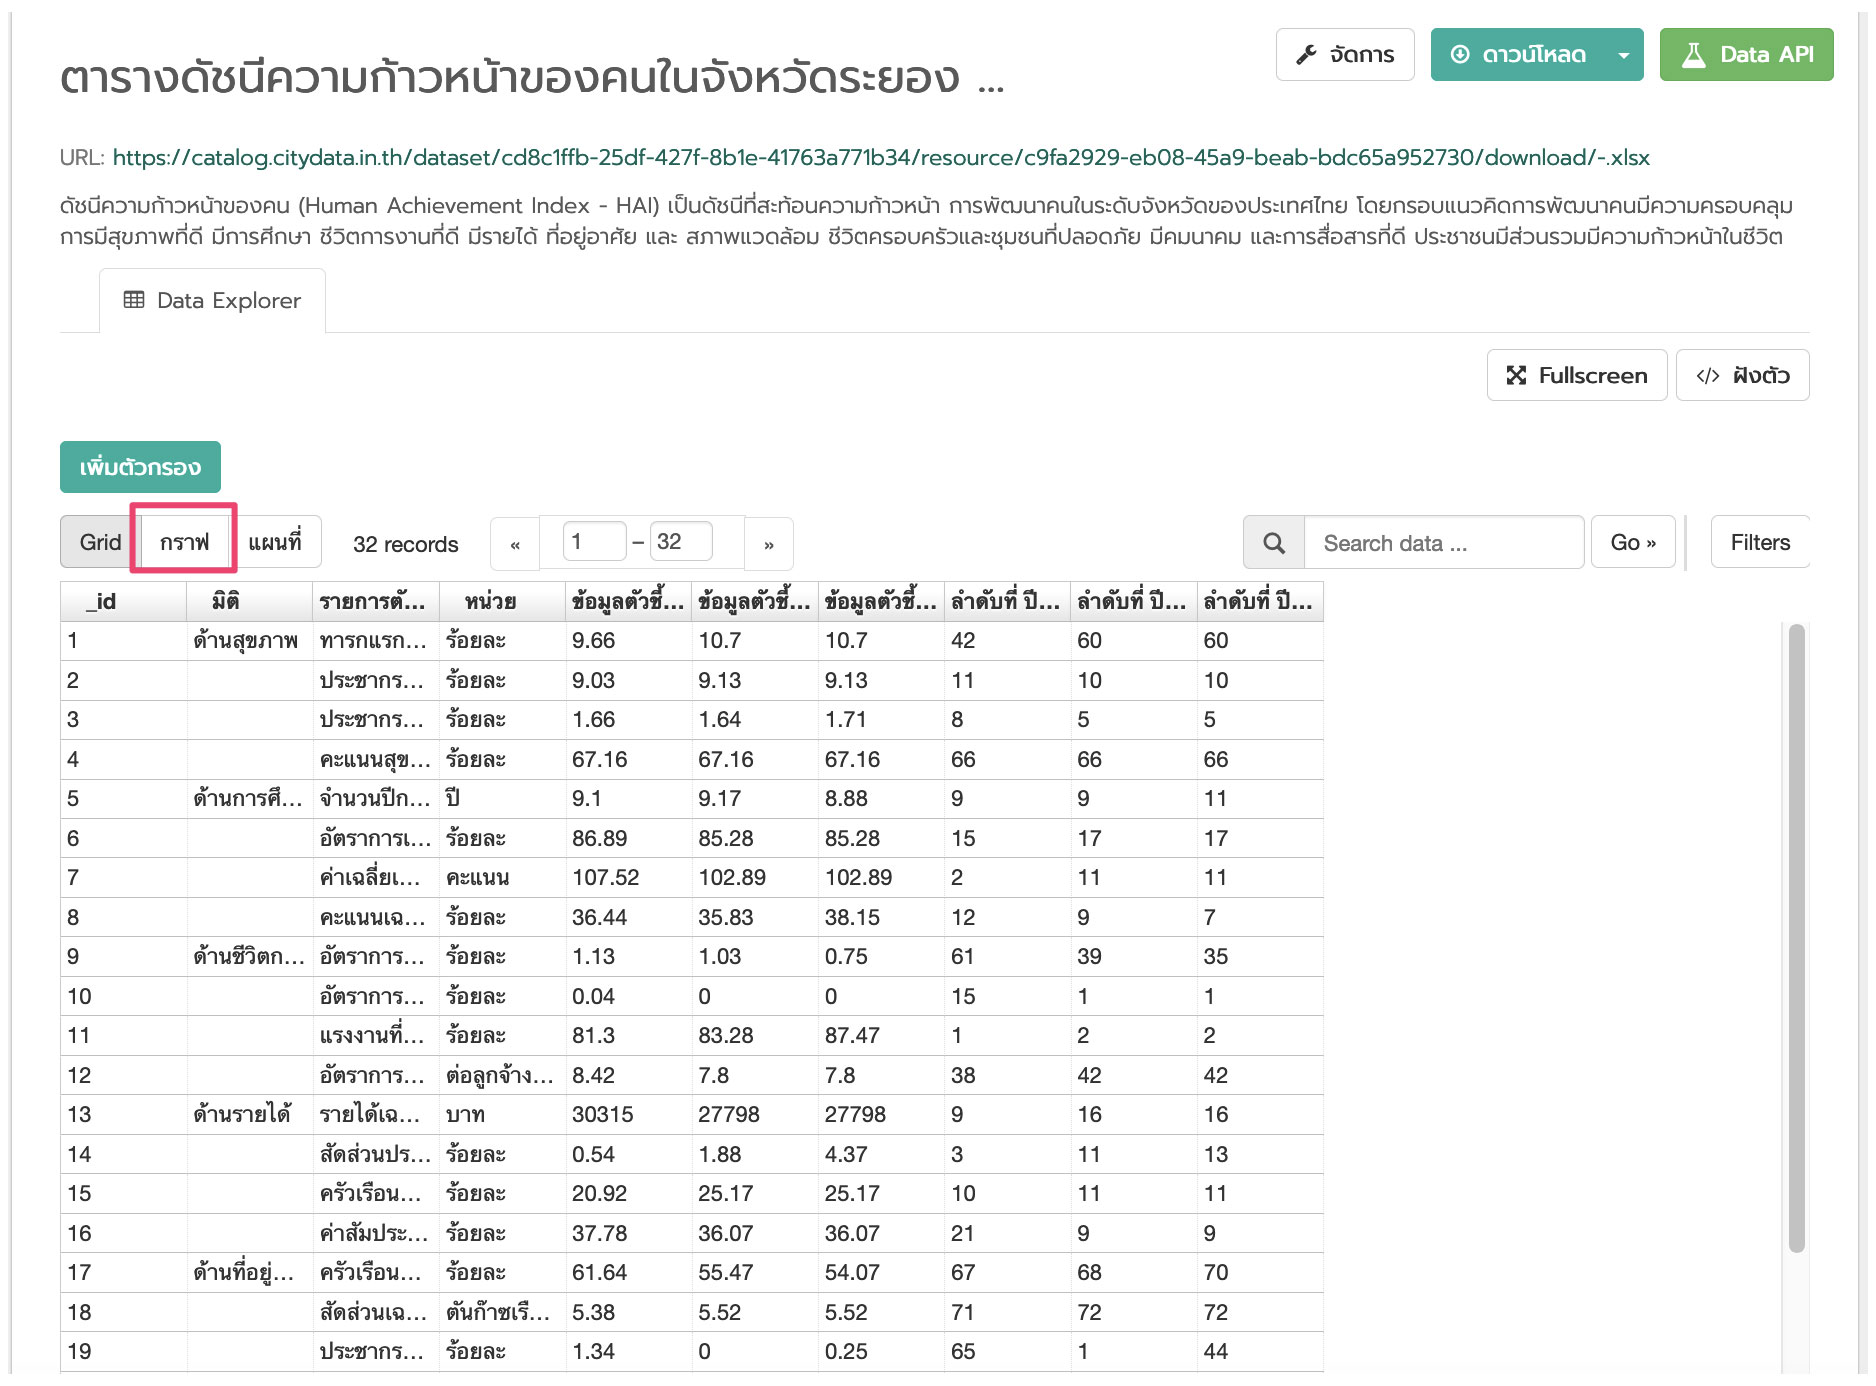The image size is (1876, 1386).
Task: Expand the ดาวน์โหลด dropdown caret
Action: (x=1625, y=54)
